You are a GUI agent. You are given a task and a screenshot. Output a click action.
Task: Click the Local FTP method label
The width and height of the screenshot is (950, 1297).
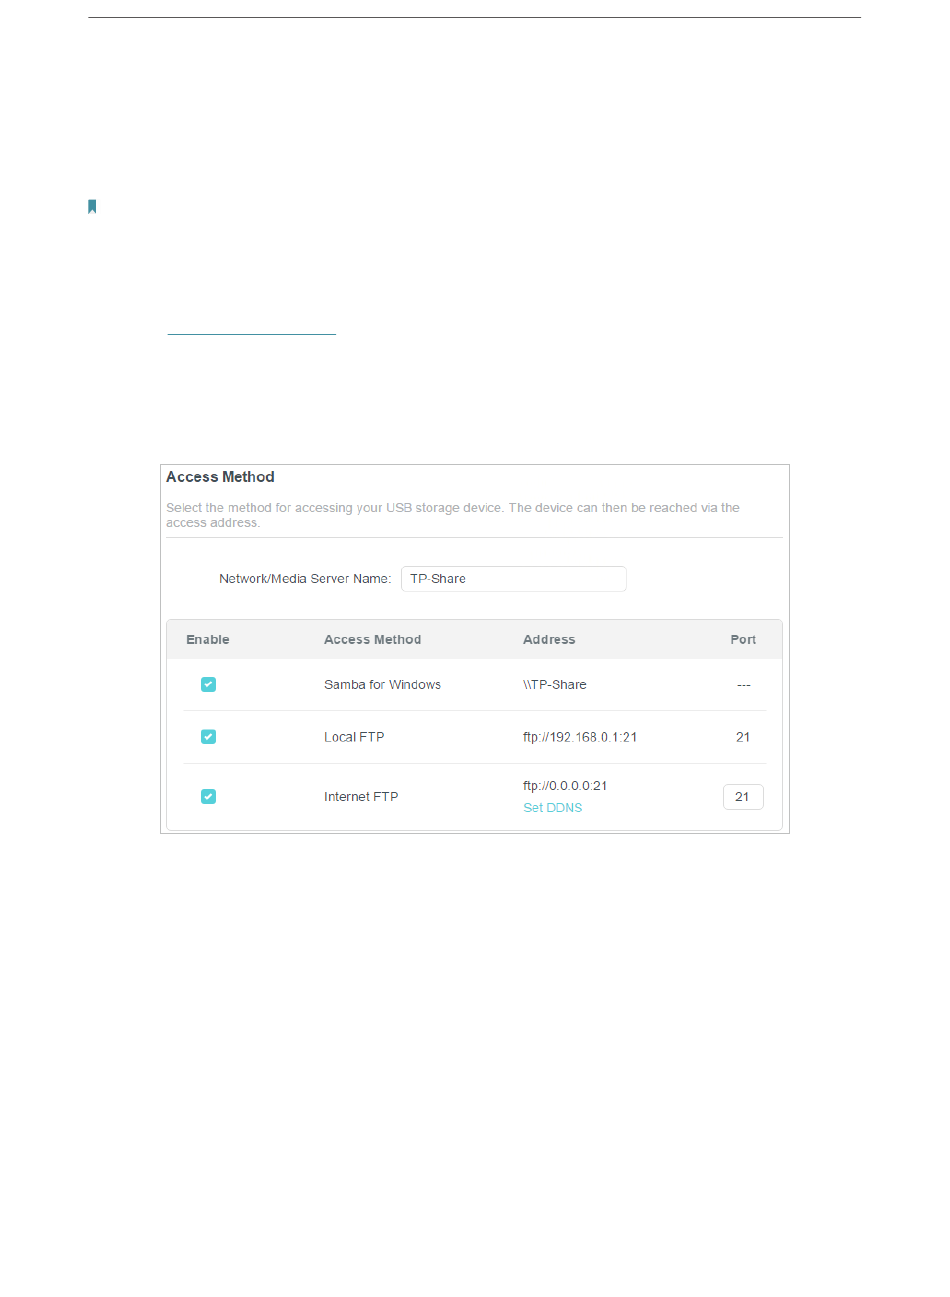(x=354, y=737)
